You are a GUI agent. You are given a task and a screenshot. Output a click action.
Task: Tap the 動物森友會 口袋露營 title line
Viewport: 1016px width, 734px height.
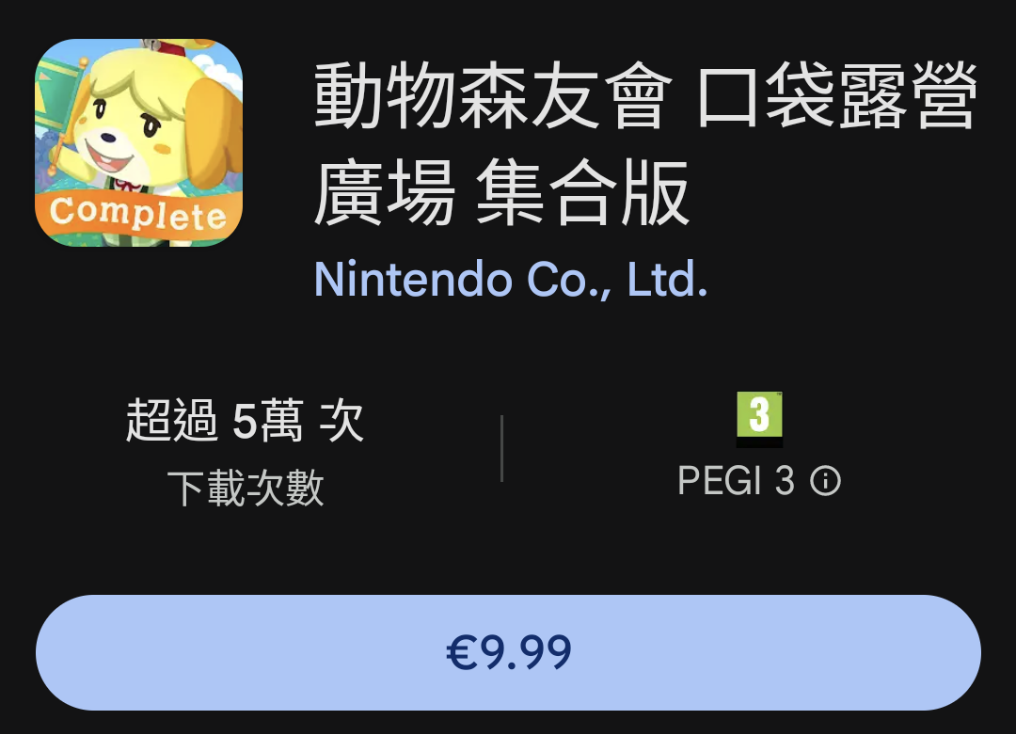[645, 96]
